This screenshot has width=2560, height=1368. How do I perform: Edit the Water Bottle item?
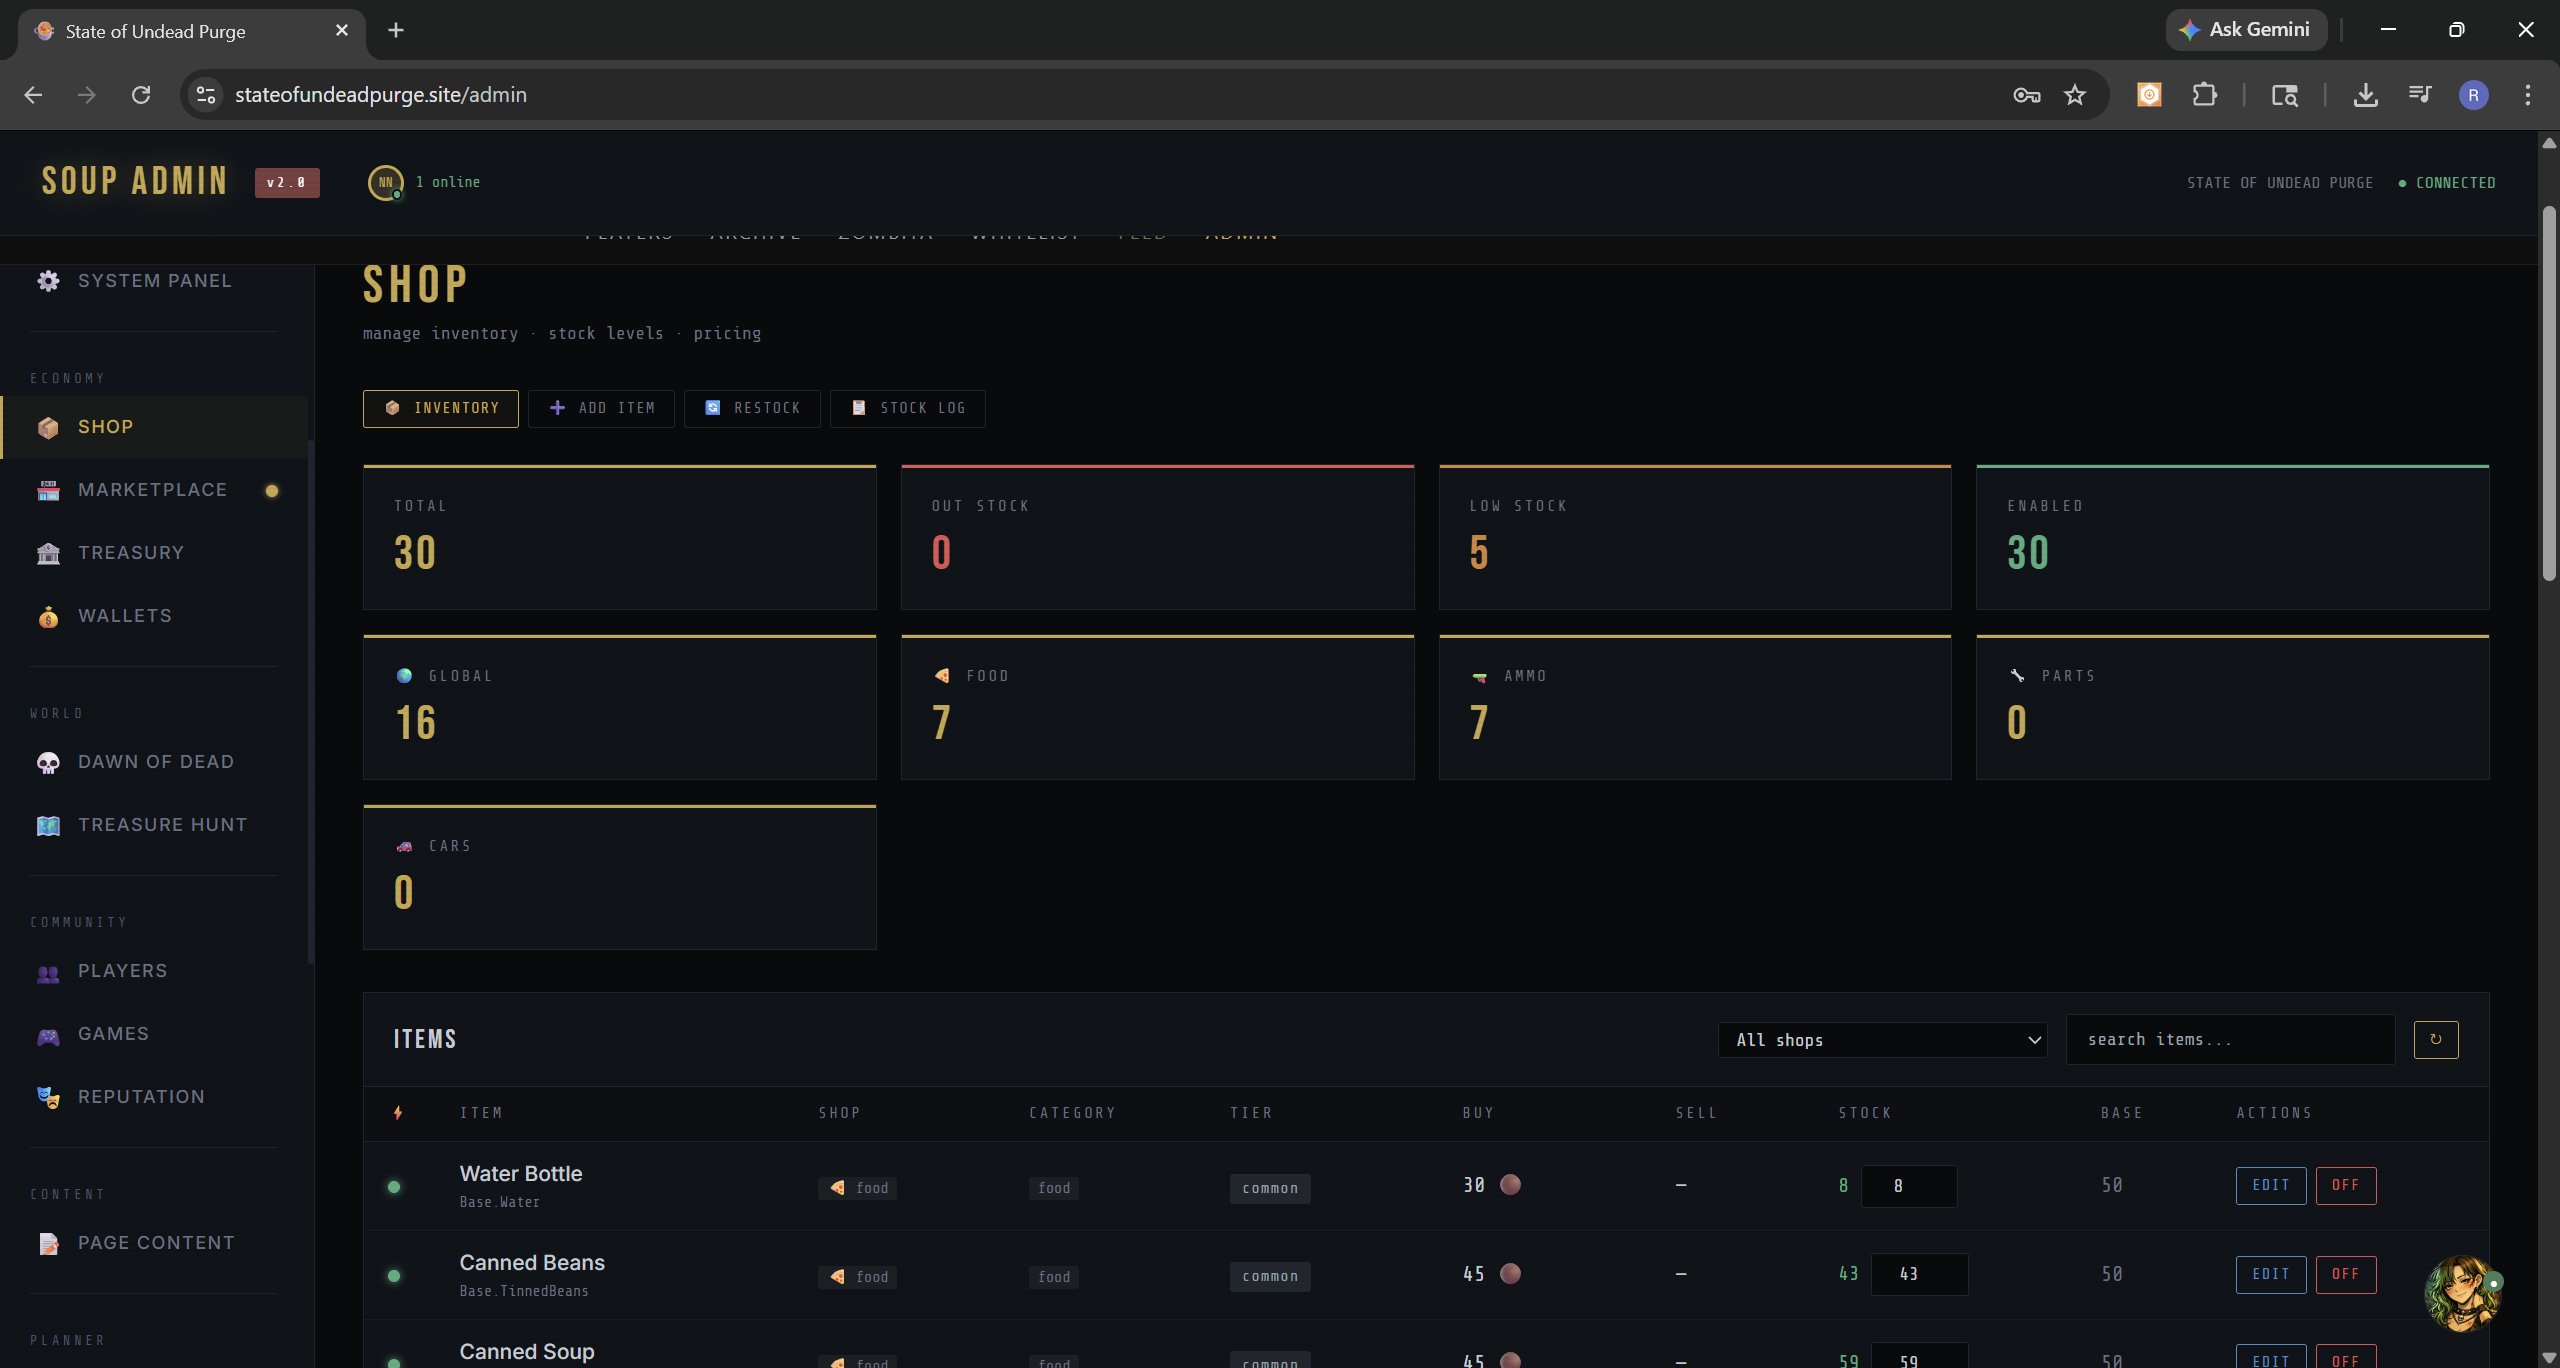(x=2271, y=1186)
